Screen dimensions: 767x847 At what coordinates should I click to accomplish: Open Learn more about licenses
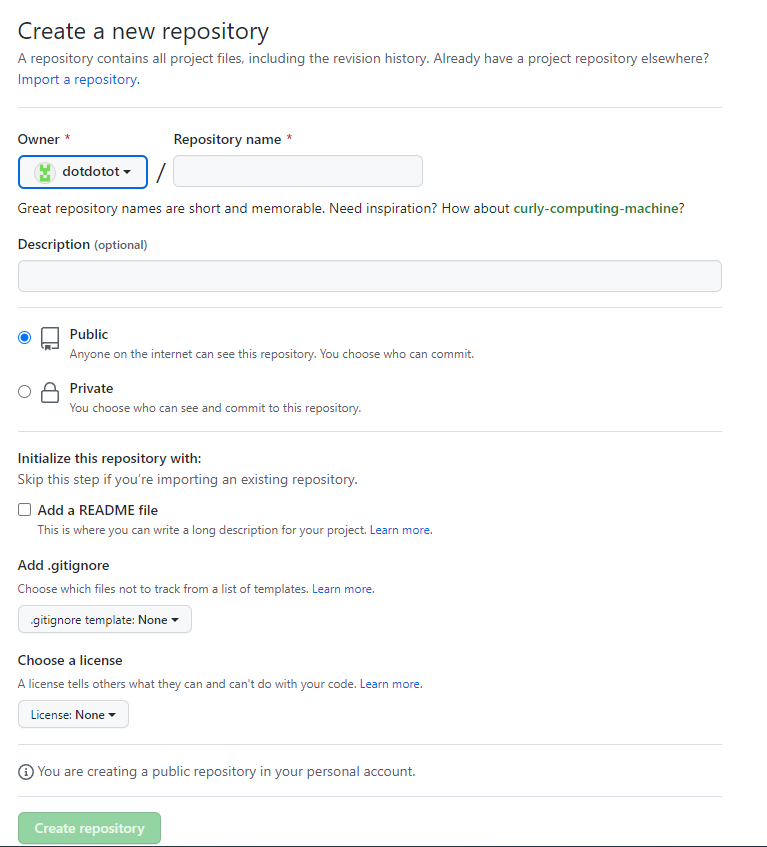click(x=390, y=683)
